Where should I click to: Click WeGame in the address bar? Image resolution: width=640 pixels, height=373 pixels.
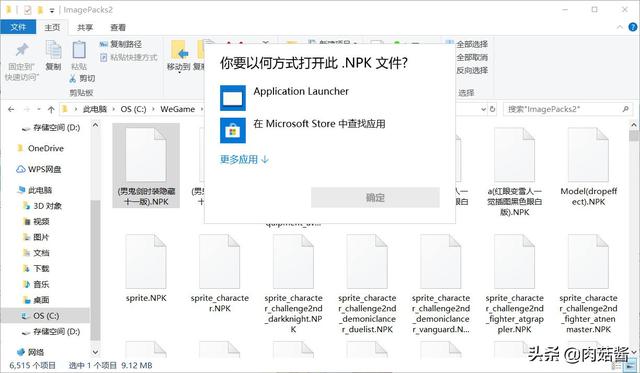pyautogui.click(x=178, y=109)
